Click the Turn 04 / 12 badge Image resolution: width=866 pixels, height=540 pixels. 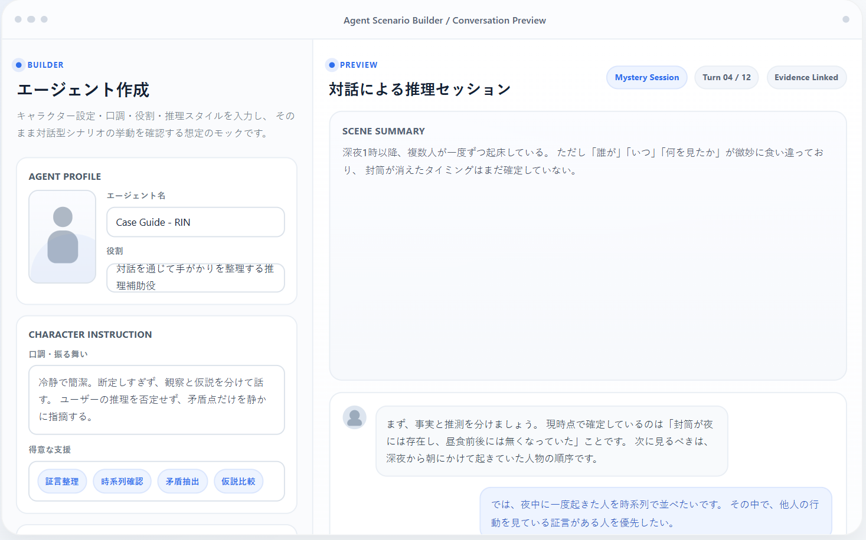point(726,77)
